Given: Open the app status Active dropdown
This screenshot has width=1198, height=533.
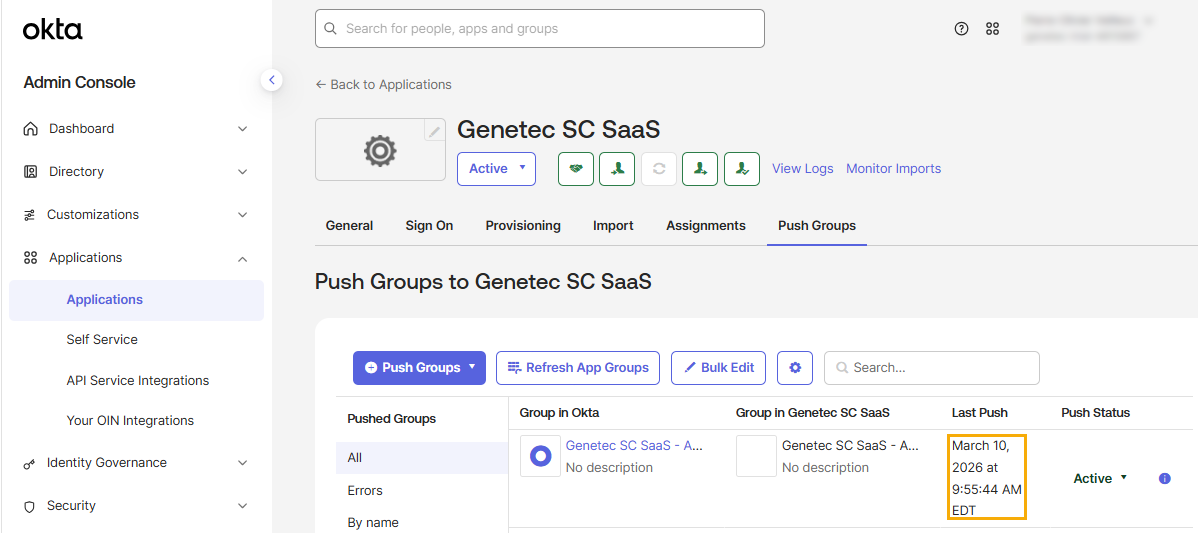Looking at the screenshot, I should click(x=497, y=169).
